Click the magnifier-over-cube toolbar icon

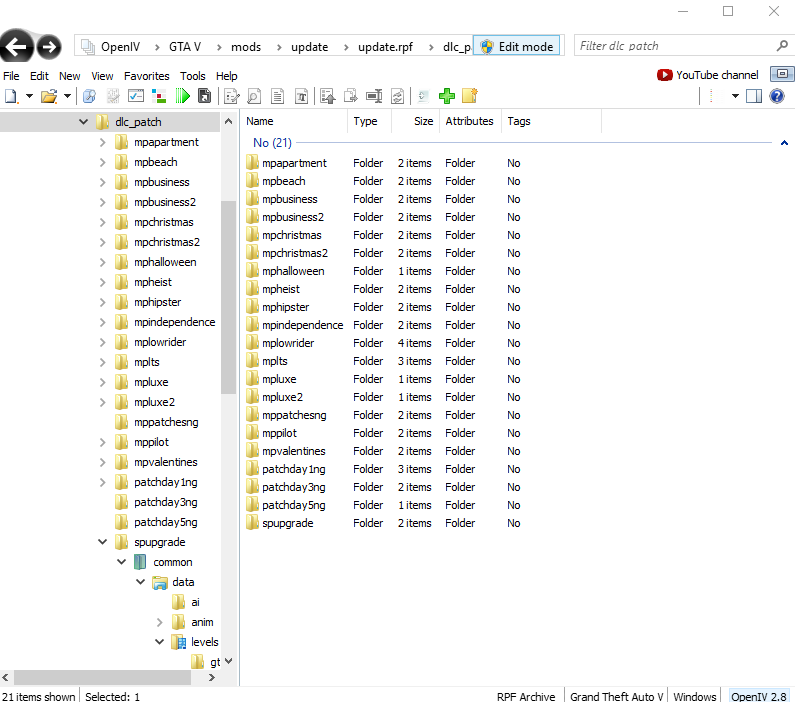(89, 96)
